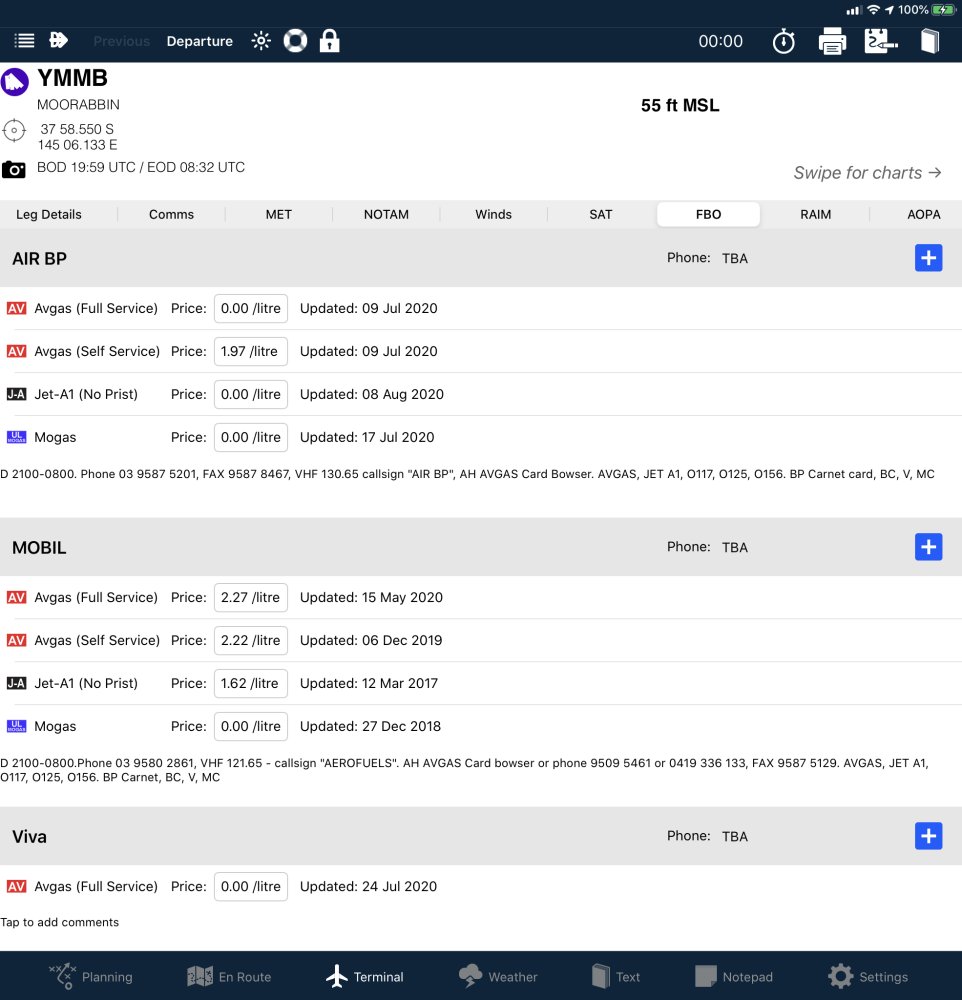Edit MOBIL Mogas price field

pos(251,726)
